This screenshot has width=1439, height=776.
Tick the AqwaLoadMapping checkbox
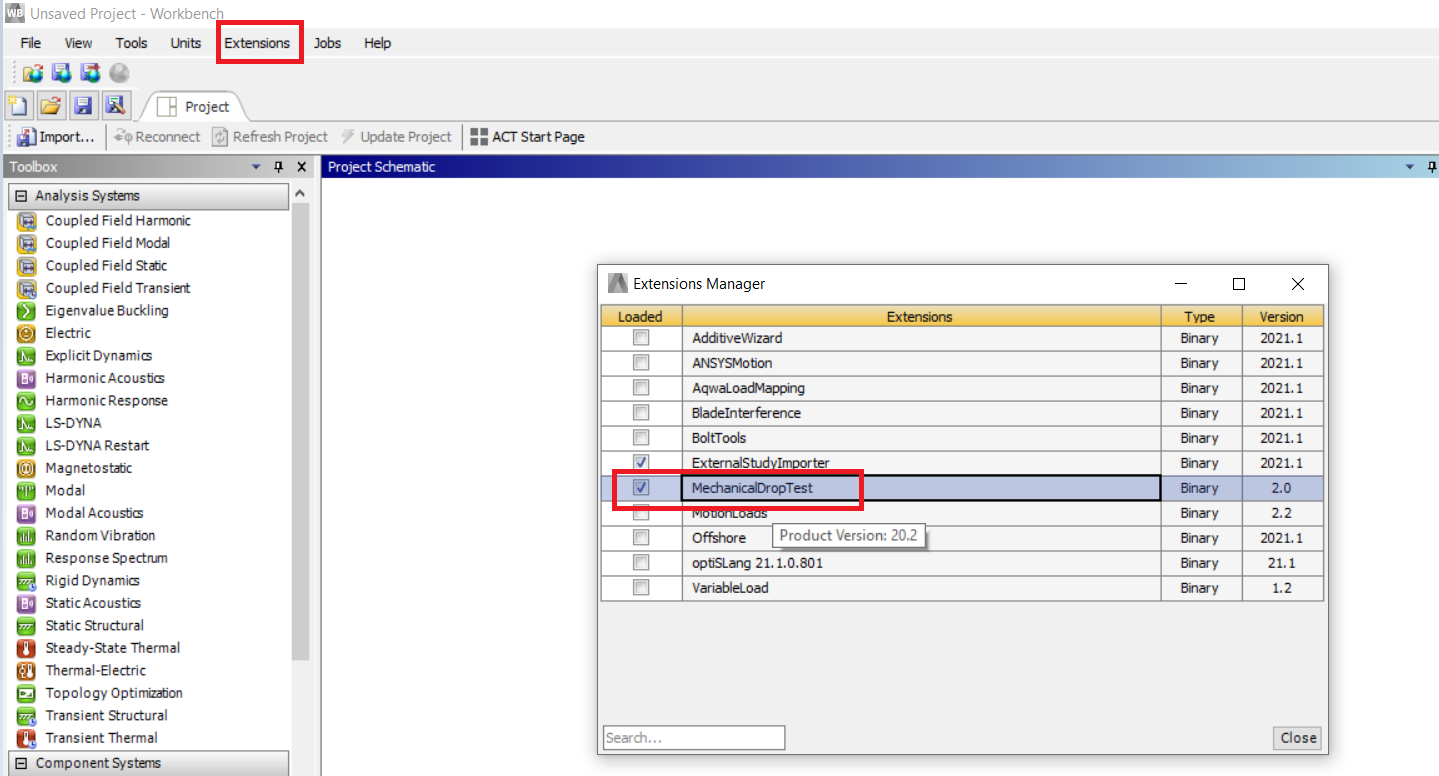[641, 388]
